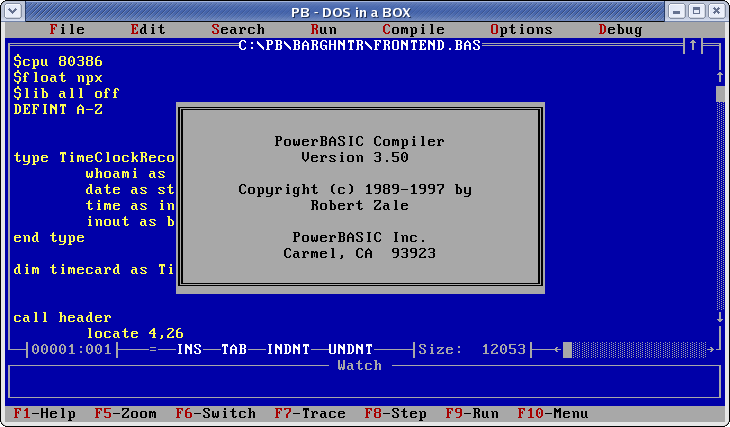This screenshot has height=427, width=730.
Task: Maximize the DOS in a BOX window
Action: (696, 11)
